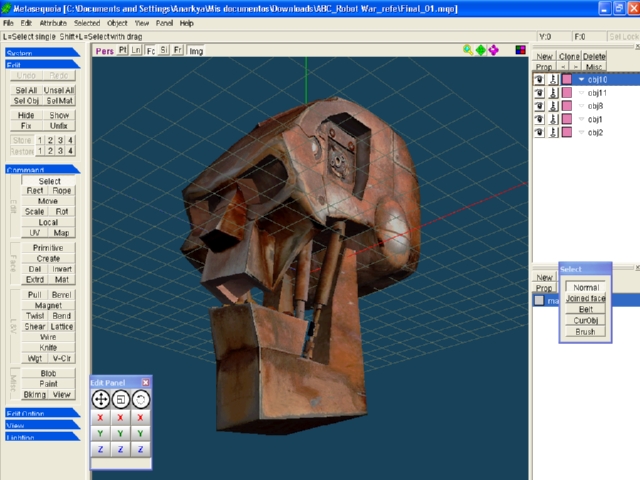This screenshot has width=640, height=480.
Task: Toggle Si simple display in viewport
Action: pyautogui.click(x=164, y=50)
